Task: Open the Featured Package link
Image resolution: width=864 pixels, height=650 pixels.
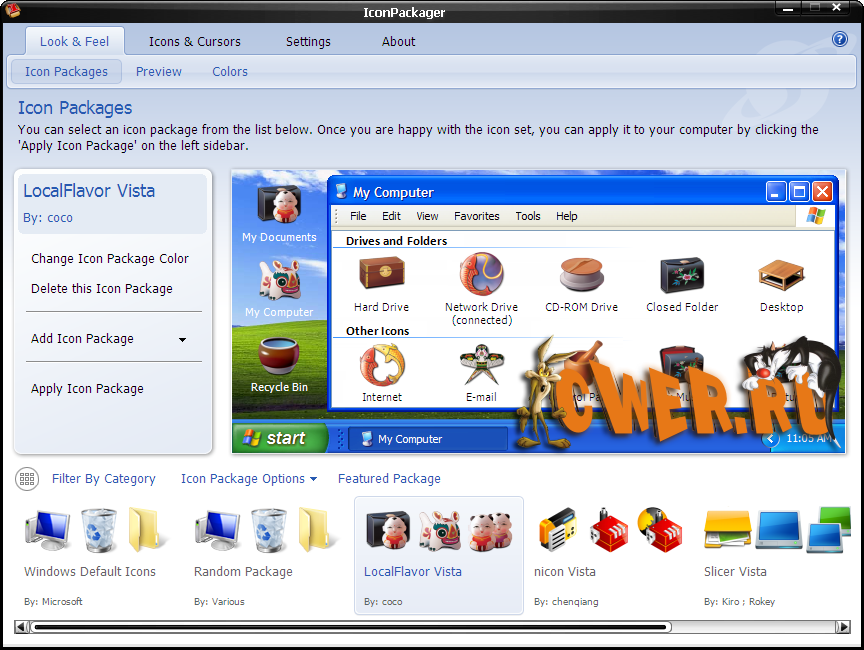Action: click(389, 479)
